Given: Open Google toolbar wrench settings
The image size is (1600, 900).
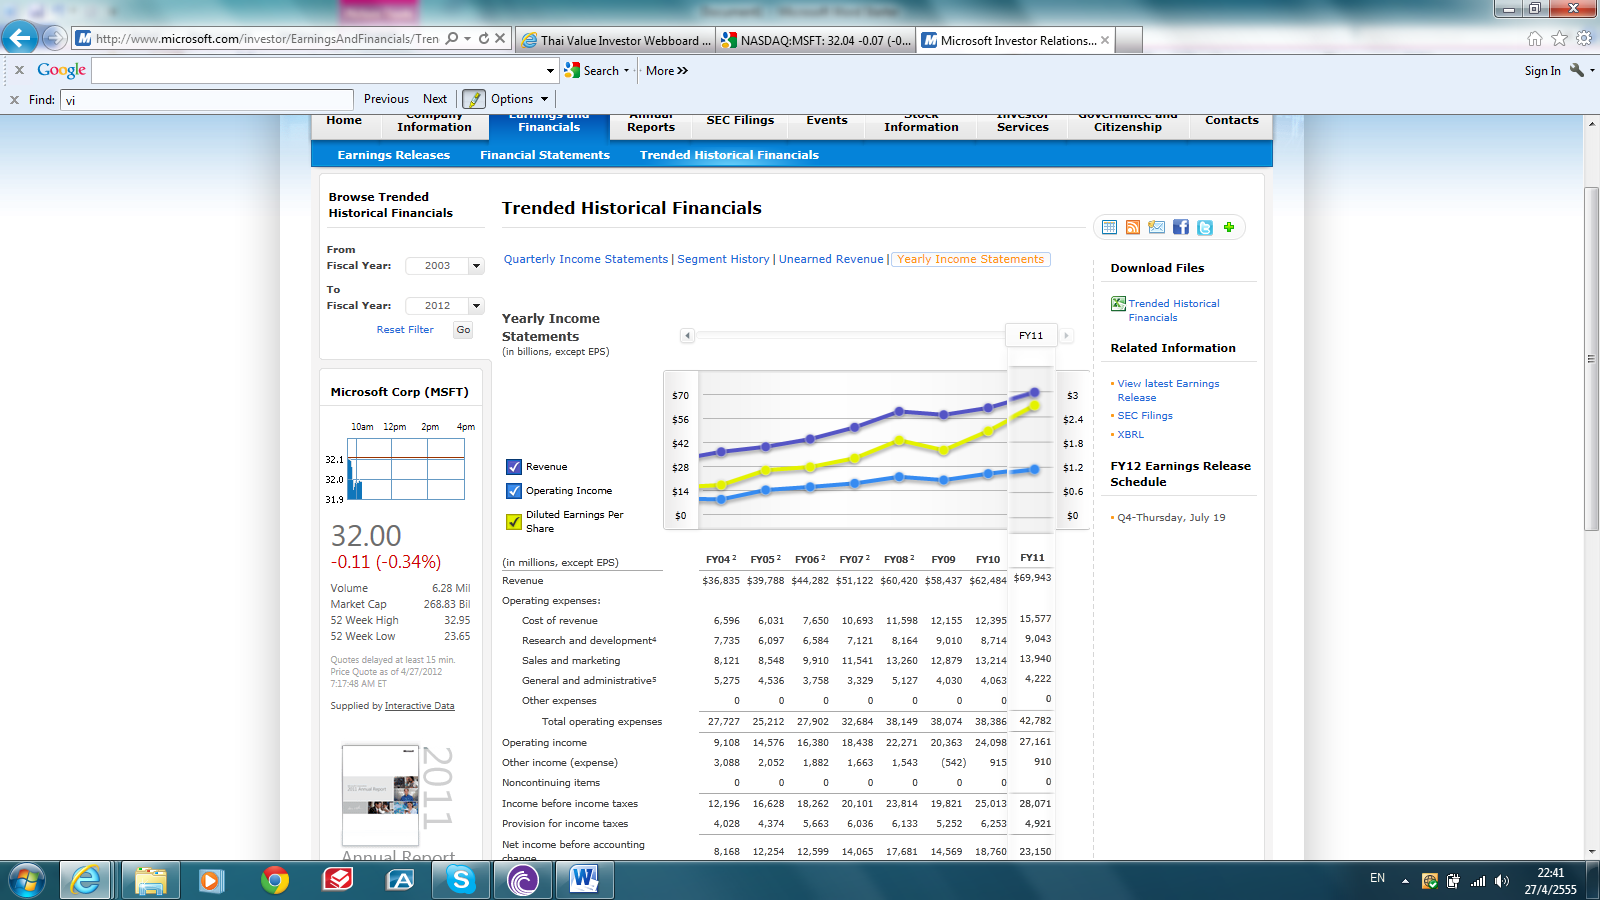Looking at the screenshot, I should pyautogui.click(x=1577, y=70).
